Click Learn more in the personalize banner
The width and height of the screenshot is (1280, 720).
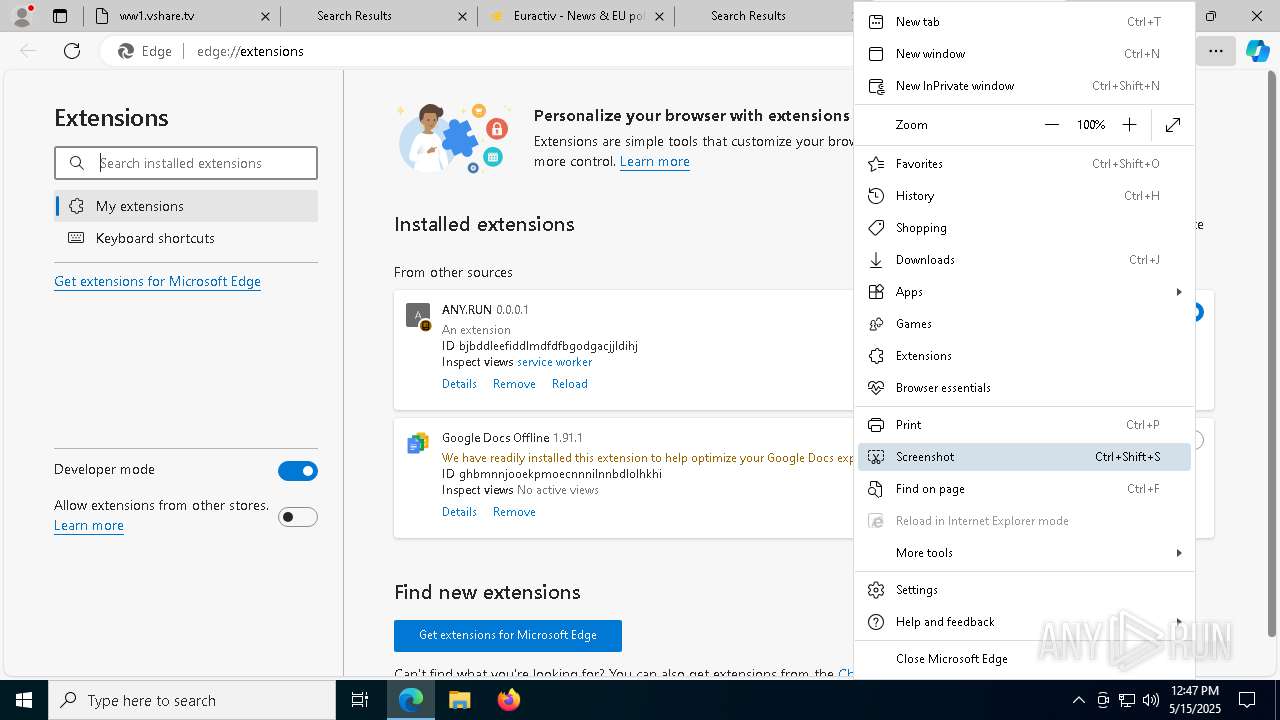655,162
